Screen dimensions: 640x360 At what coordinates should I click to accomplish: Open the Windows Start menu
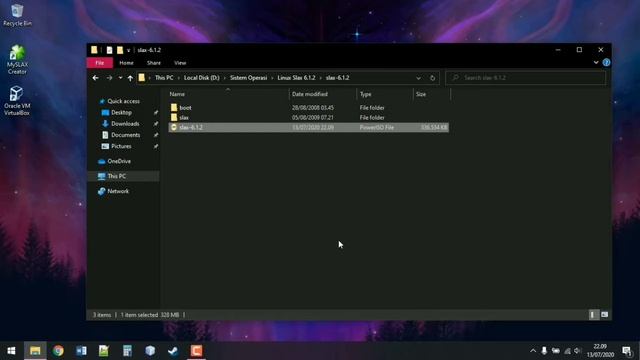11,351
